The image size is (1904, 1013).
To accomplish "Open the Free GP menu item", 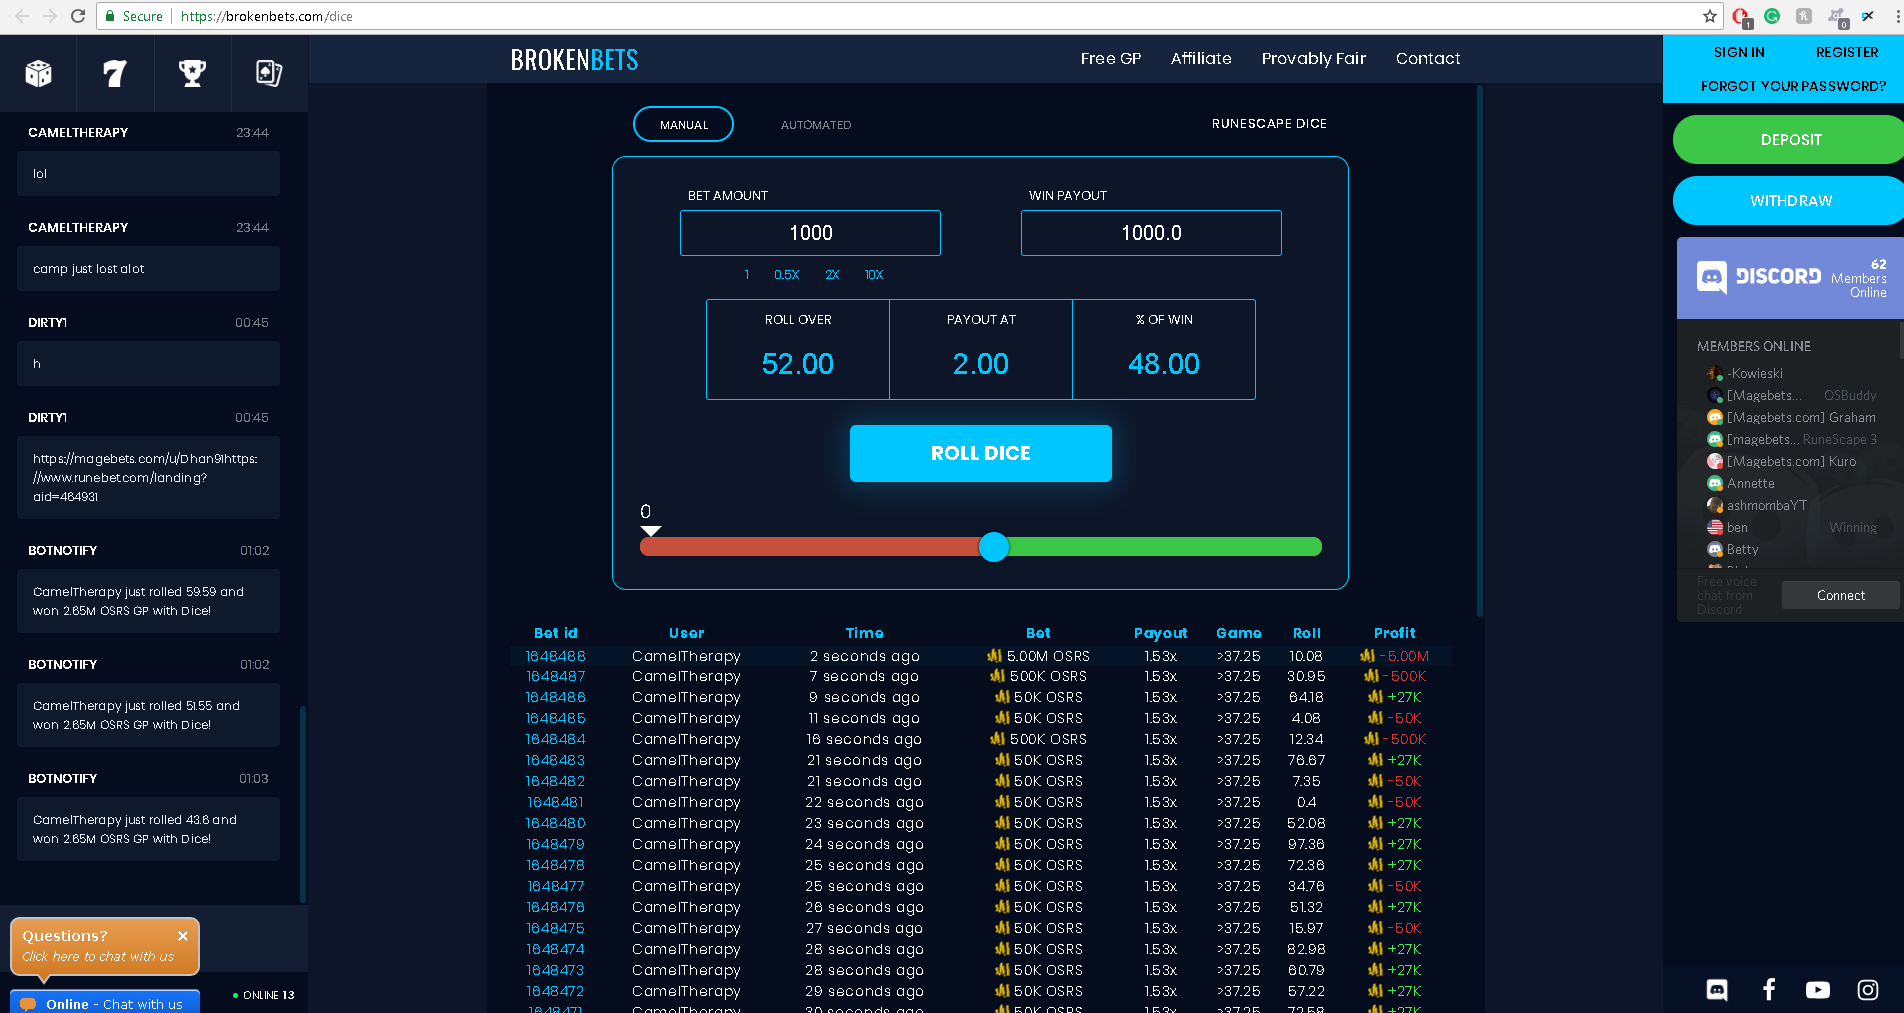I will [x=1111, y=59].
